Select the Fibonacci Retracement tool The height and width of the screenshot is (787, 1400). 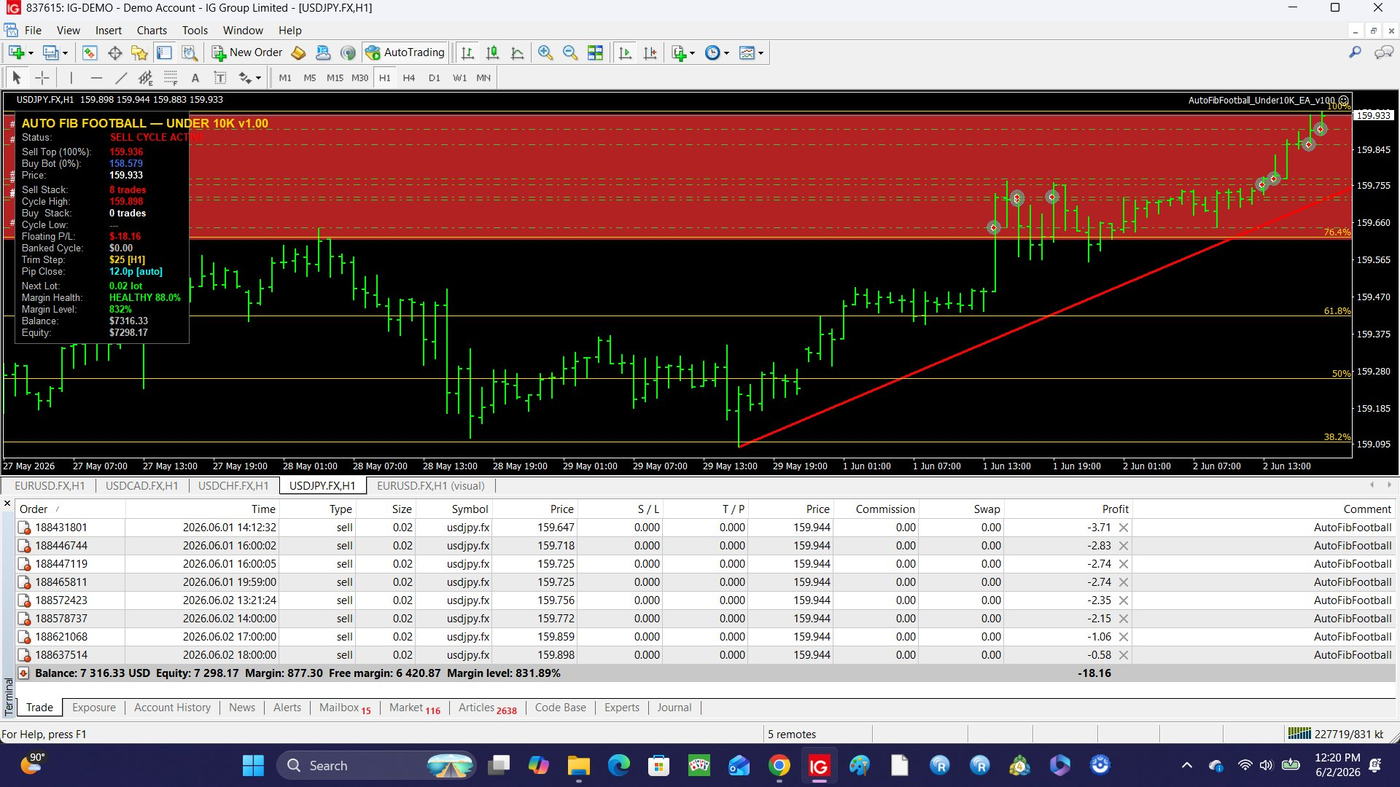pos(170,77)
